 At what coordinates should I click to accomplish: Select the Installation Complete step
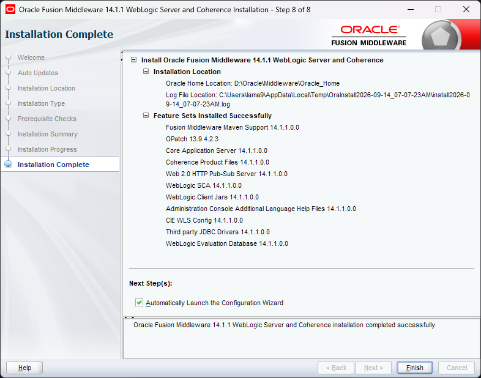[x=53, y=164]
